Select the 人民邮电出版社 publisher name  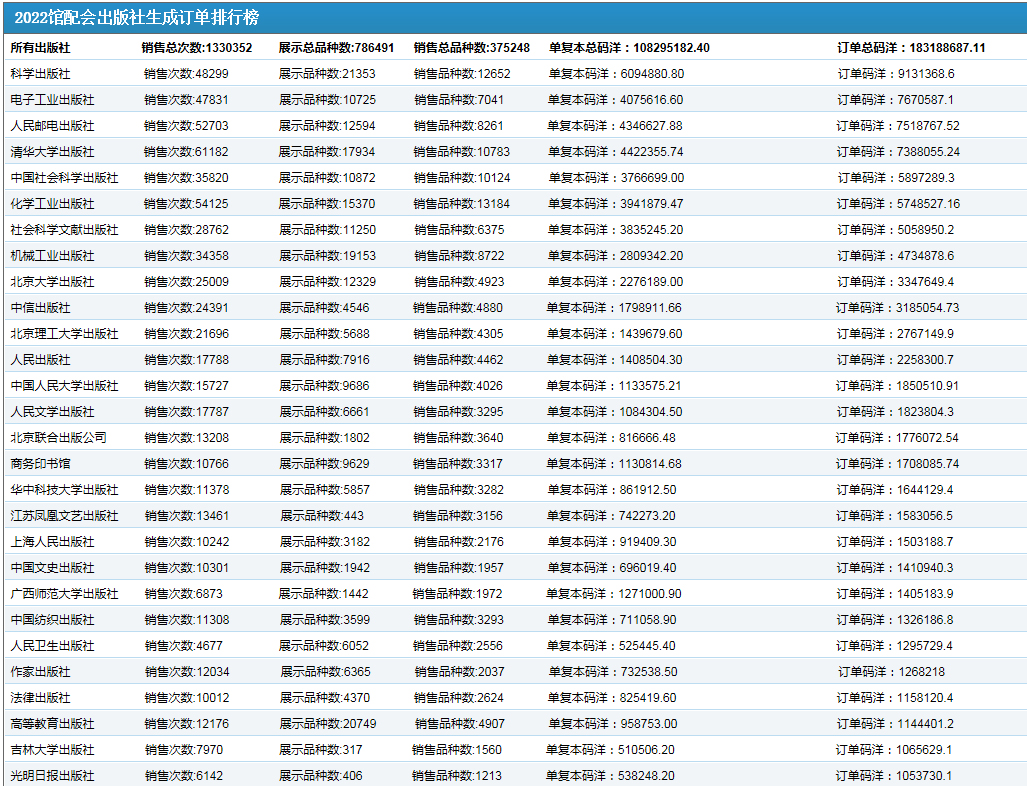click(52, 126)
